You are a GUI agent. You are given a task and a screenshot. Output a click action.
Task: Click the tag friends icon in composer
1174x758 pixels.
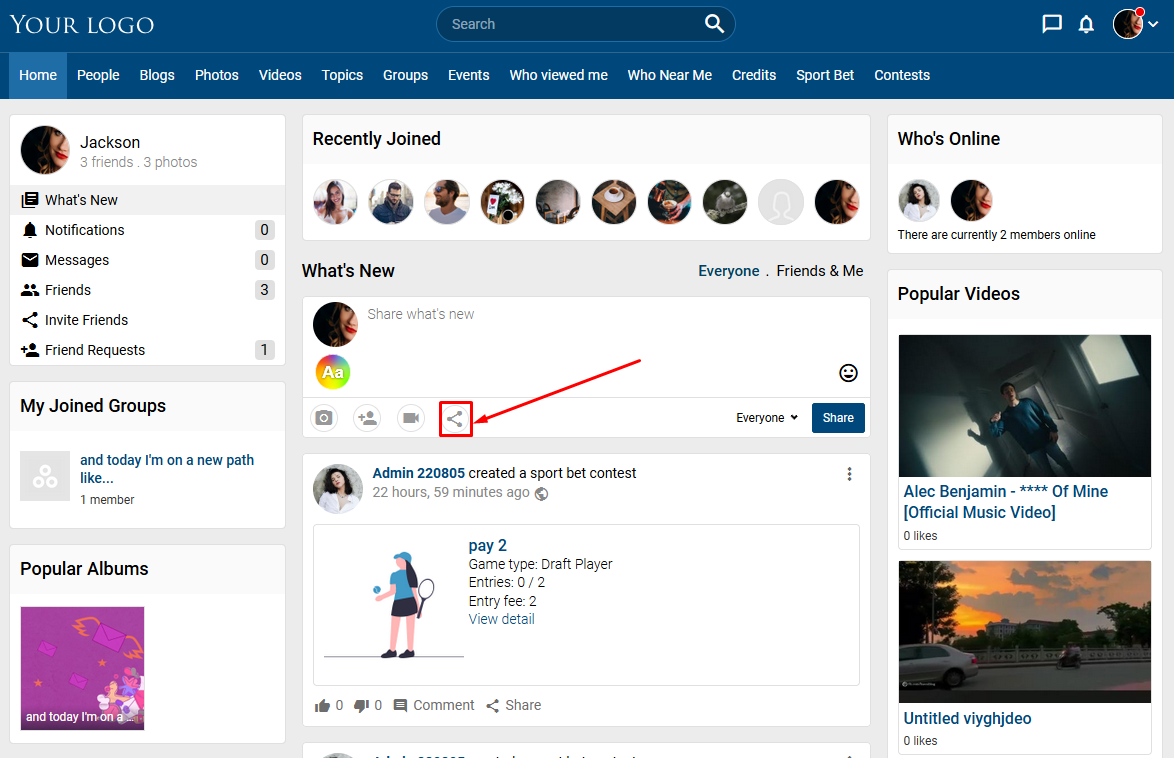(368, 417)
